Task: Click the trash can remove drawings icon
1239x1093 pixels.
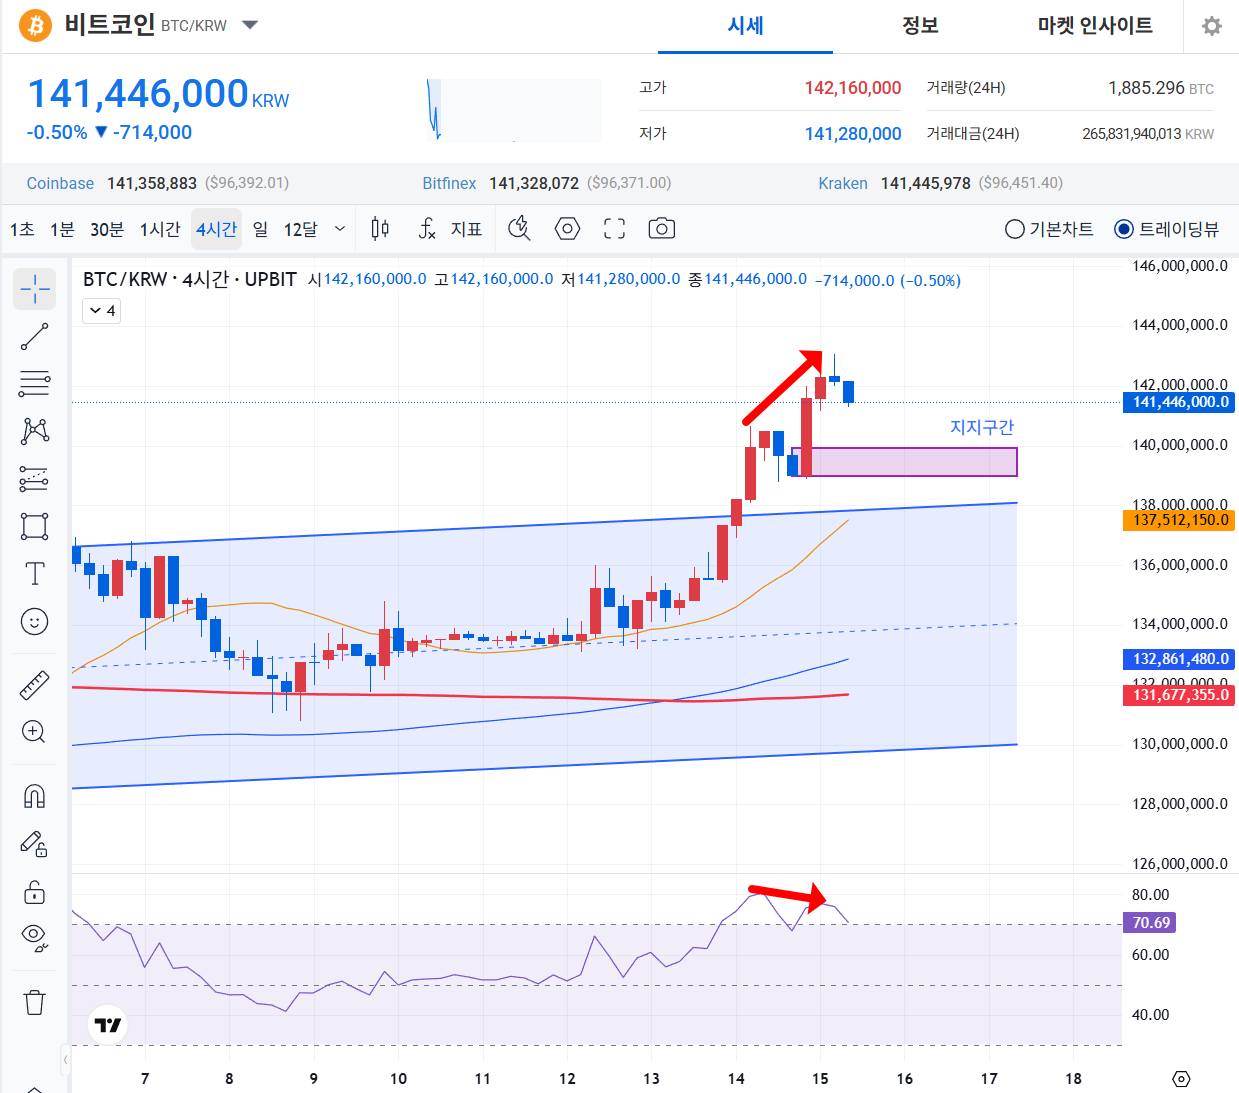Action: [34, 1002]
